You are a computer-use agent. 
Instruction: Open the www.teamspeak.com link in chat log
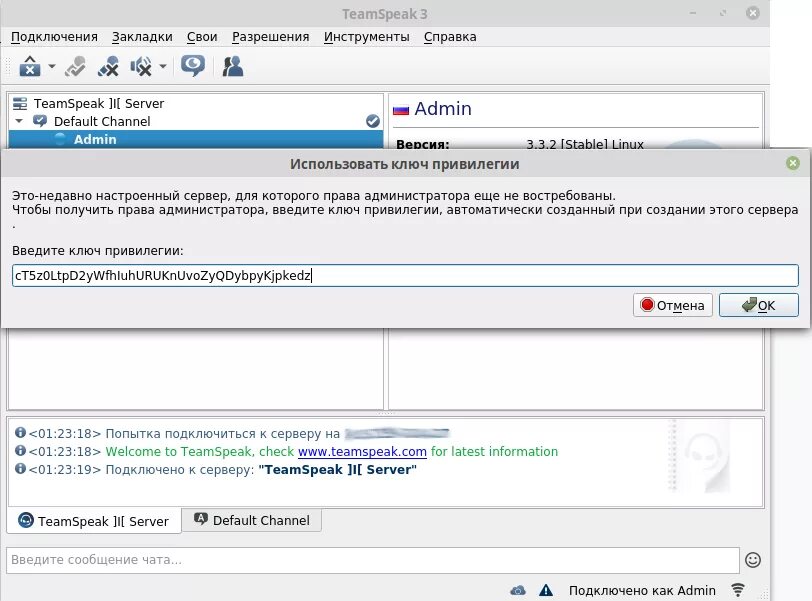click(x=362, y=451)
